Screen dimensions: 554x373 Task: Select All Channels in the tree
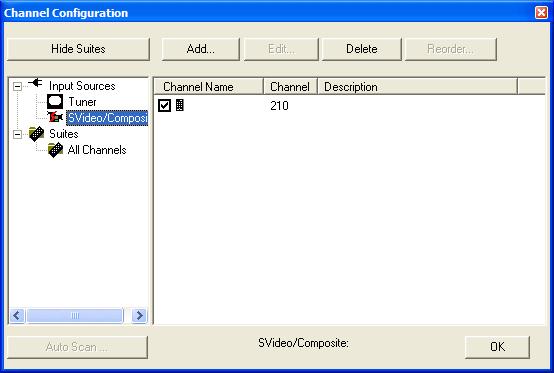tap(97, 150)
